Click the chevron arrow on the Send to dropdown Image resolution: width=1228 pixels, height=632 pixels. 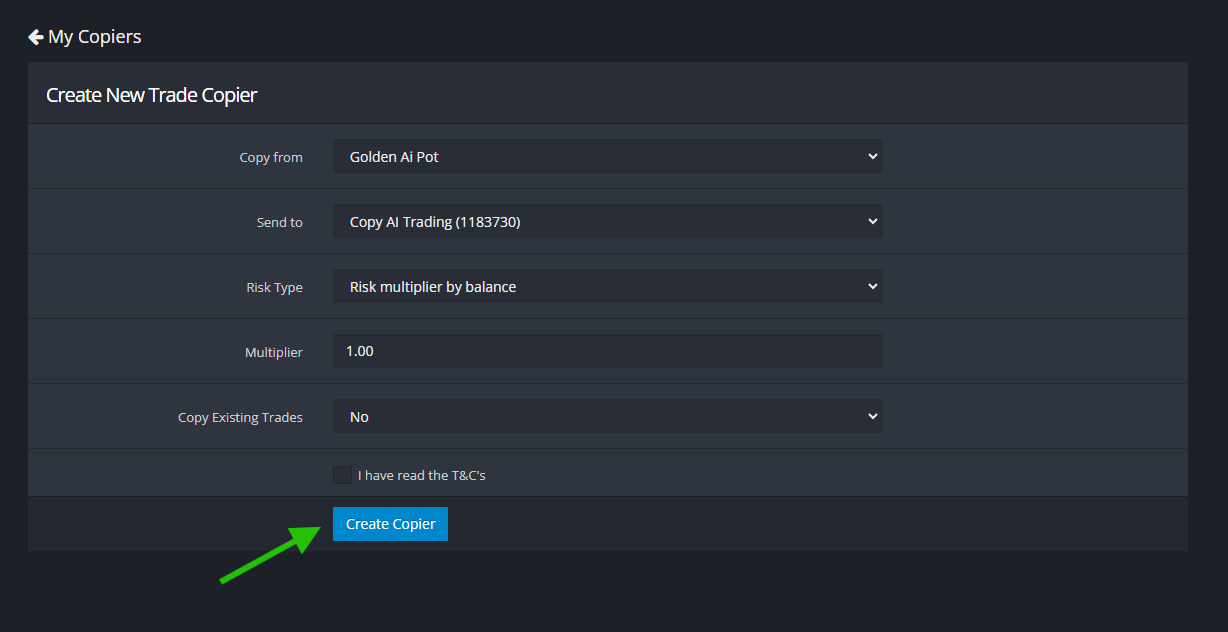(872, 221)
